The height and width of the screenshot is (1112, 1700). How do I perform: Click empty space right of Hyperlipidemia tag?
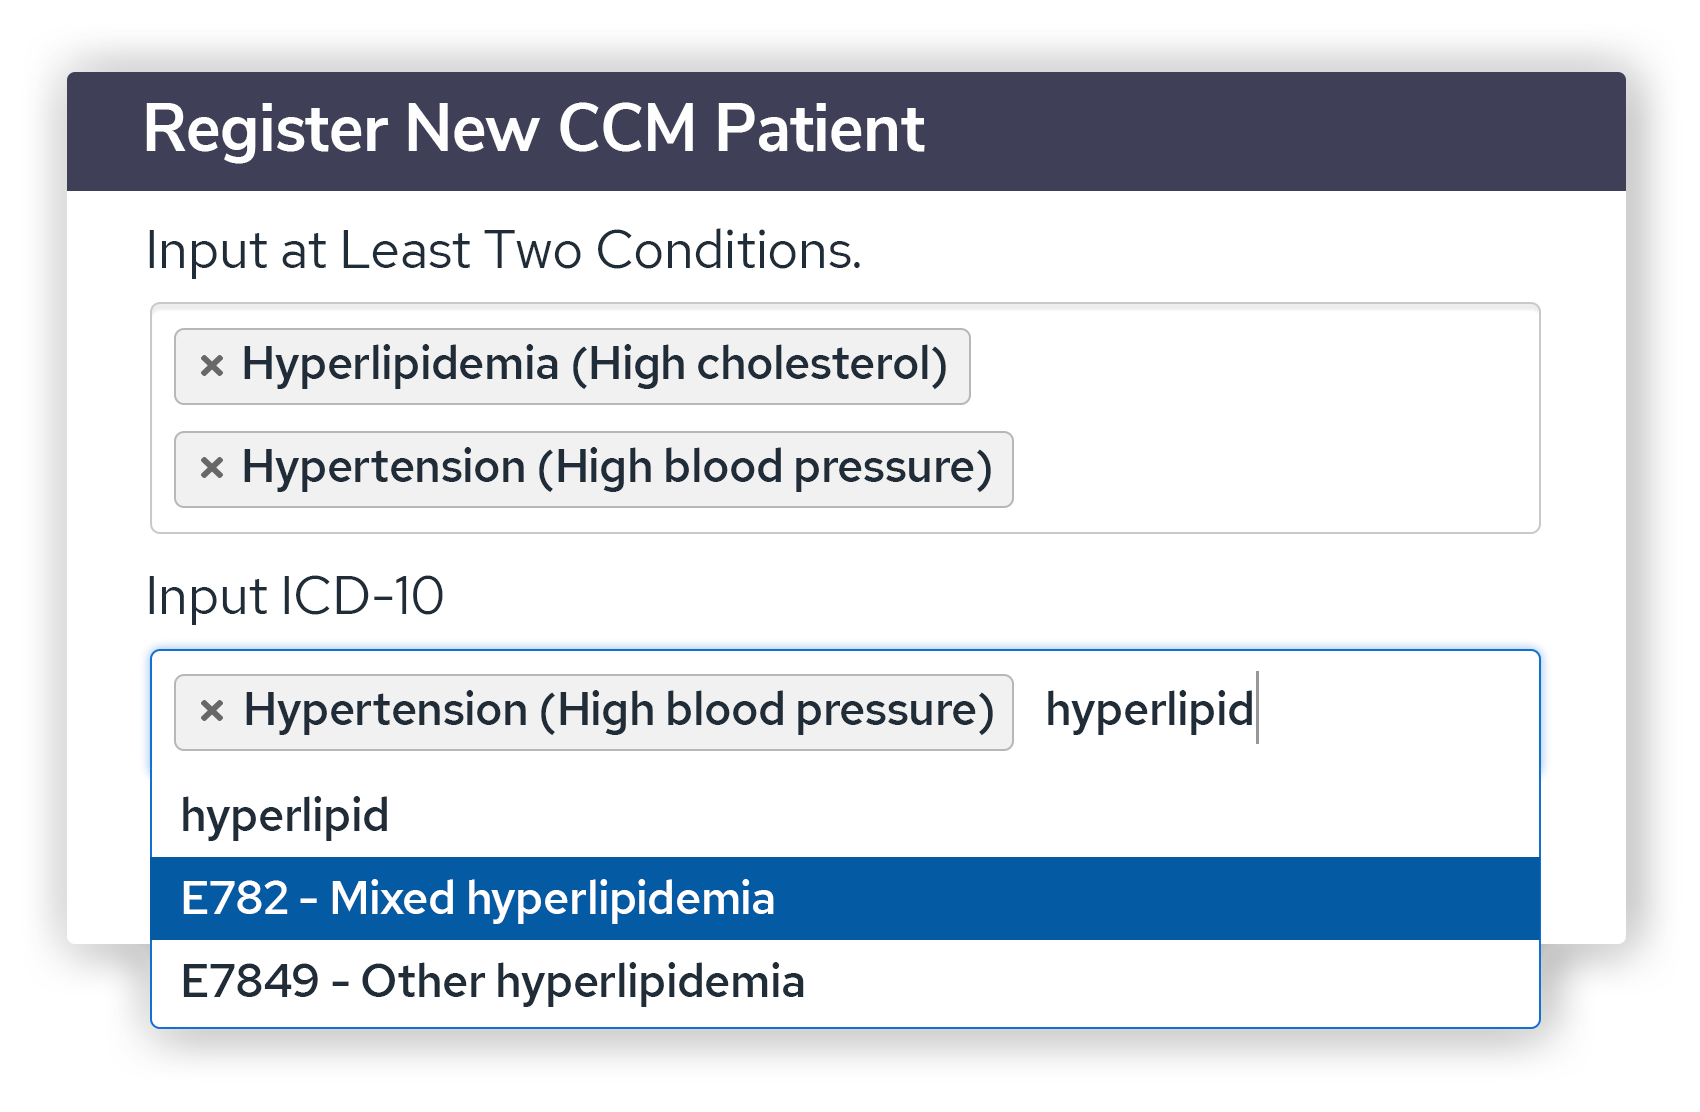coord(1250,366)
